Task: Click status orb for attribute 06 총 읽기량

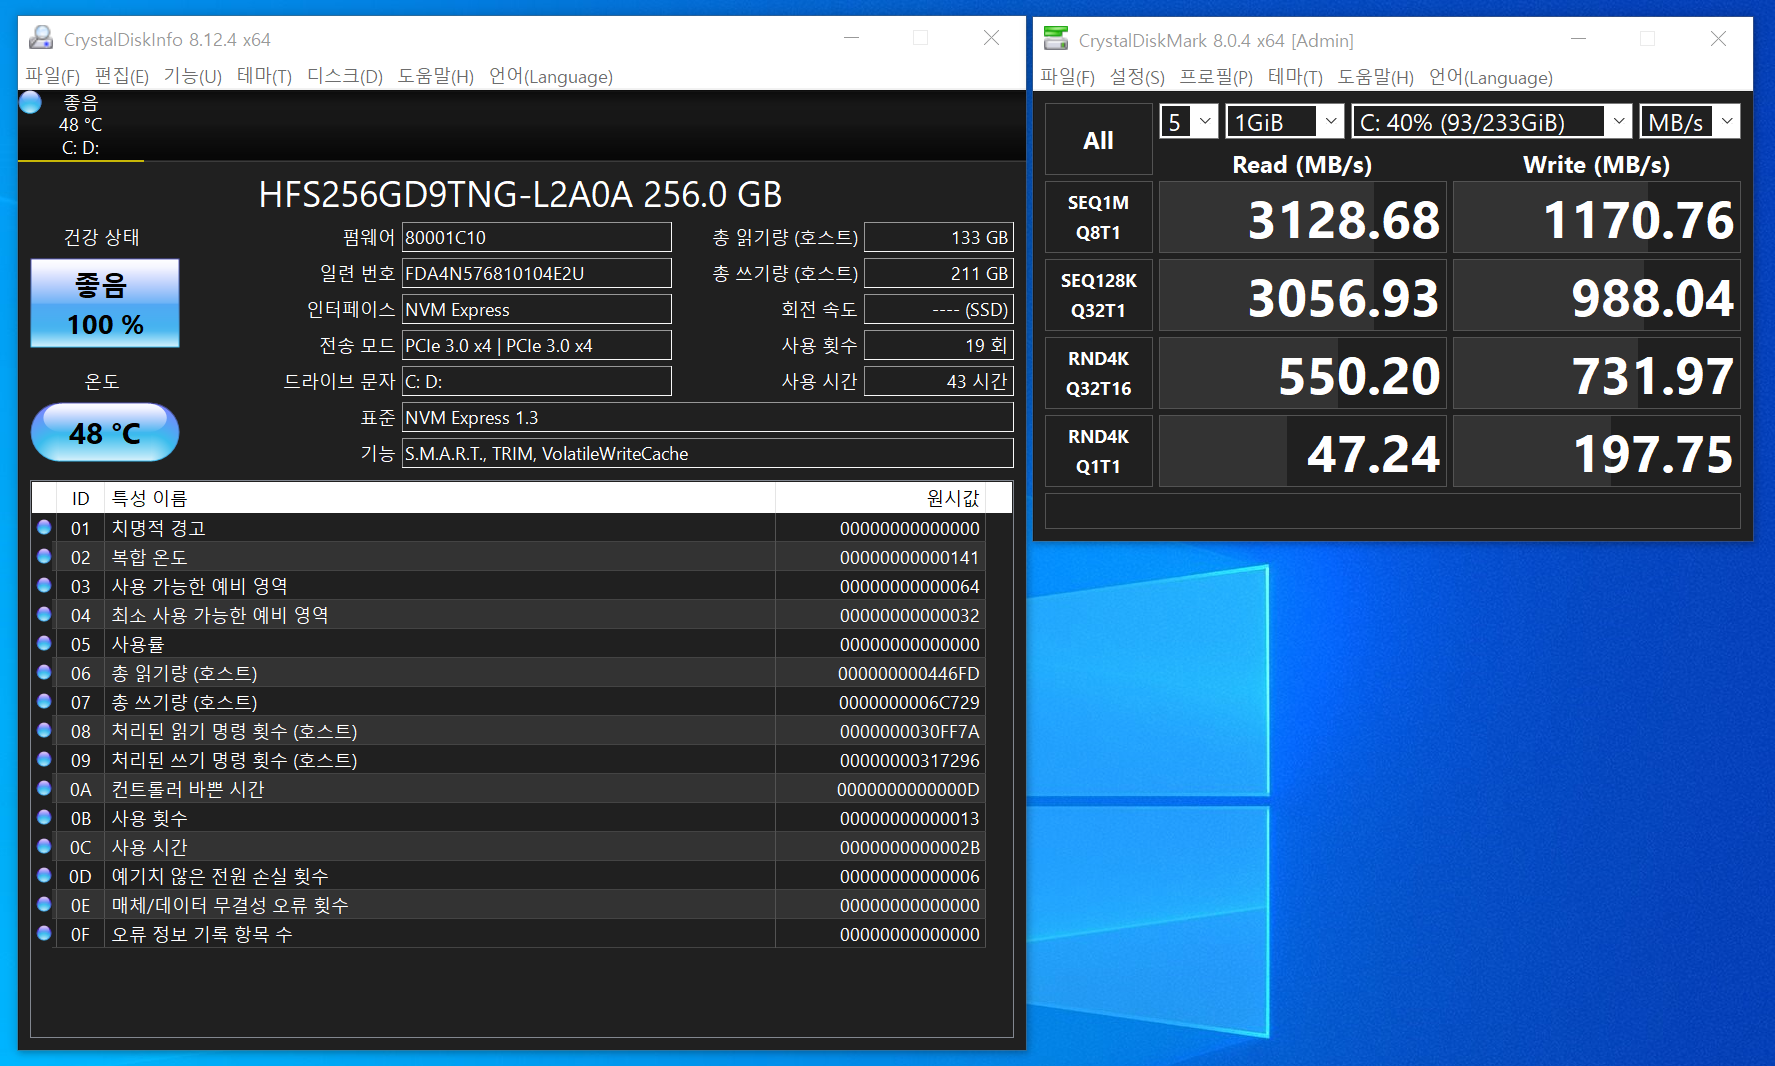Action: 44,672
